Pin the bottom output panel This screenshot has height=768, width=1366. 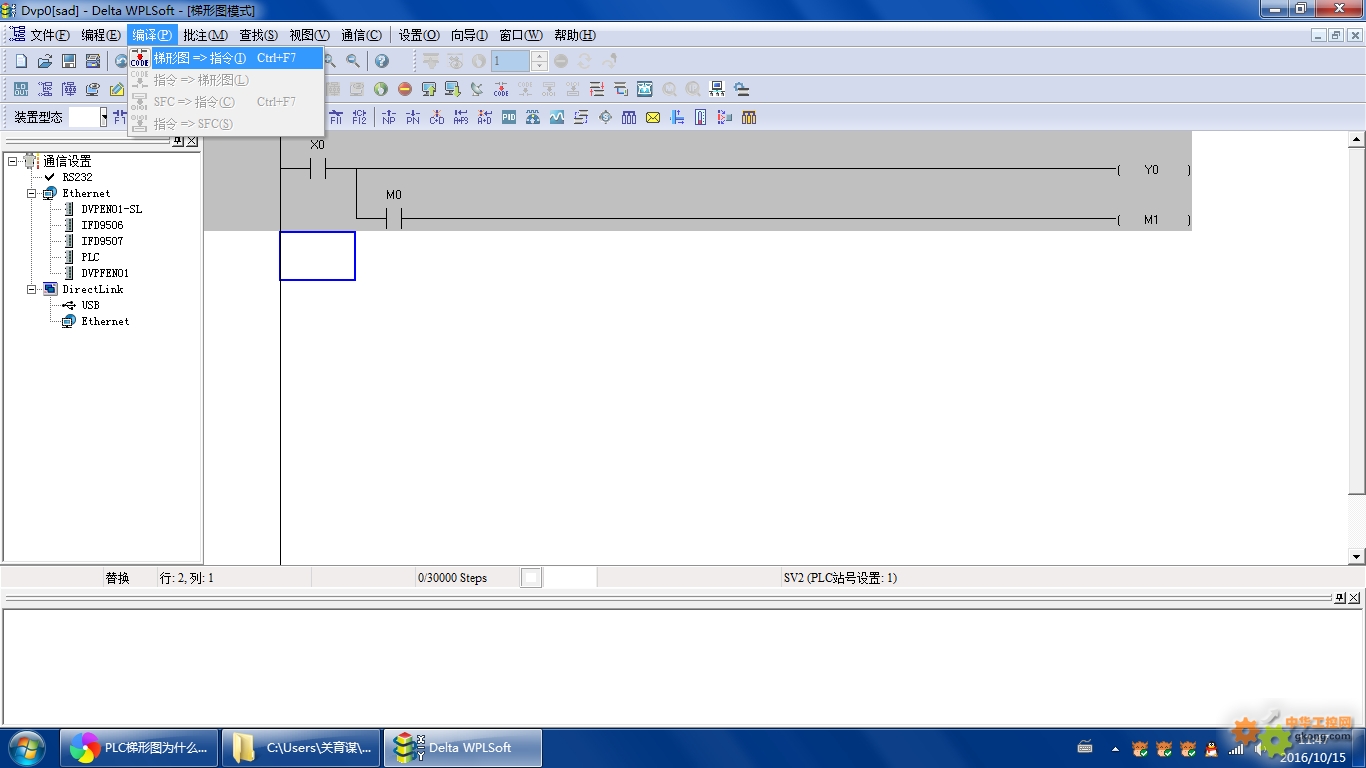point(1340,598)
